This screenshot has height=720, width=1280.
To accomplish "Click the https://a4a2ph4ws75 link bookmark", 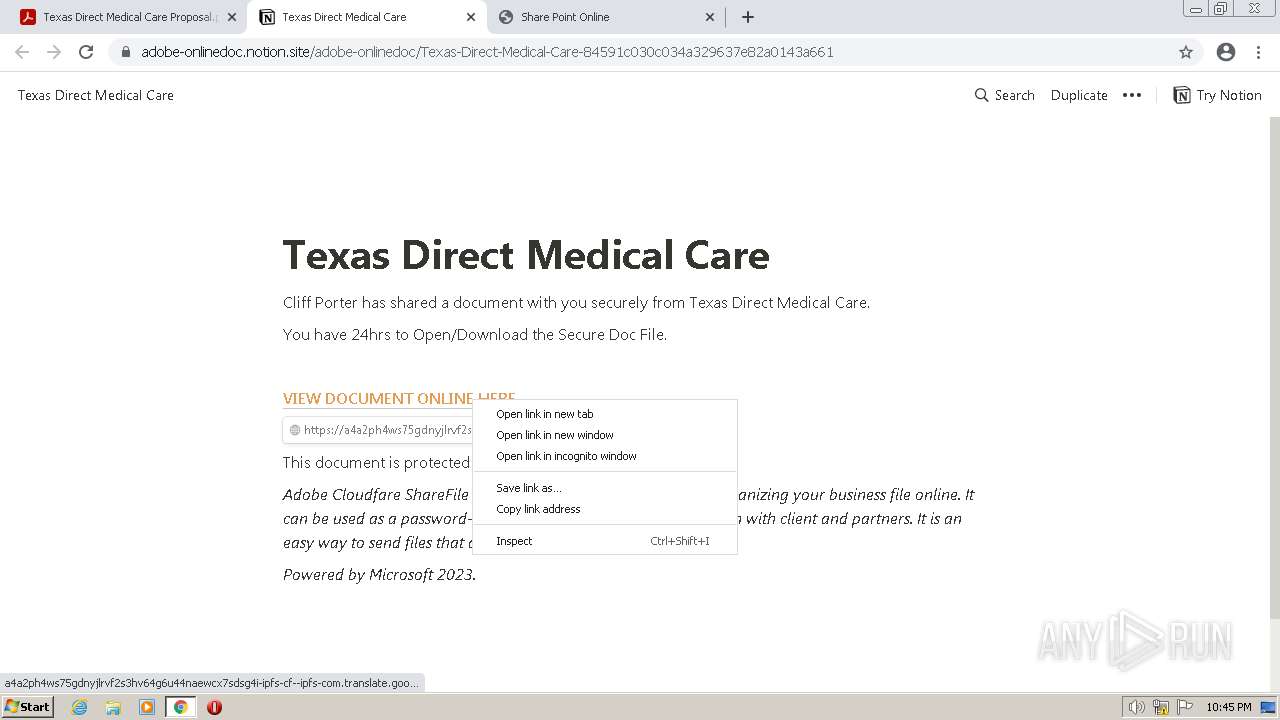I will (378, 430).
